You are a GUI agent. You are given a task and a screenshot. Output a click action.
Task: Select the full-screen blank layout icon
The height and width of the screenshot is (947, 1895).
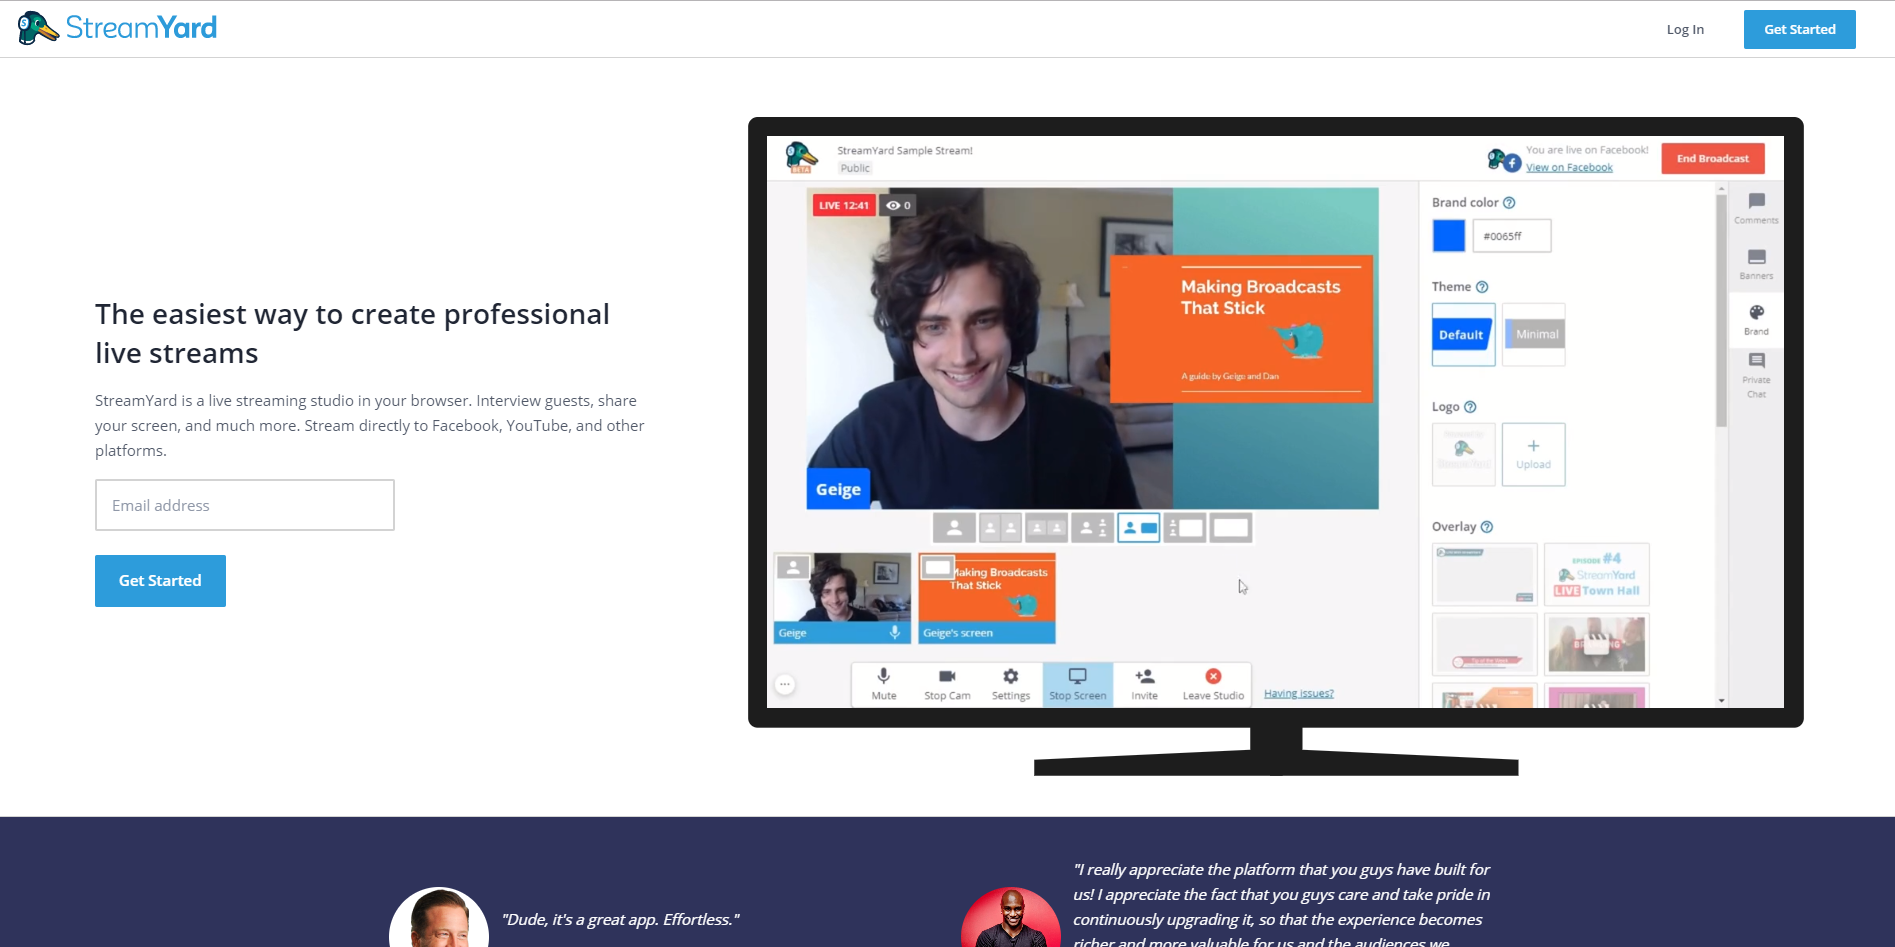[1231, 527]
